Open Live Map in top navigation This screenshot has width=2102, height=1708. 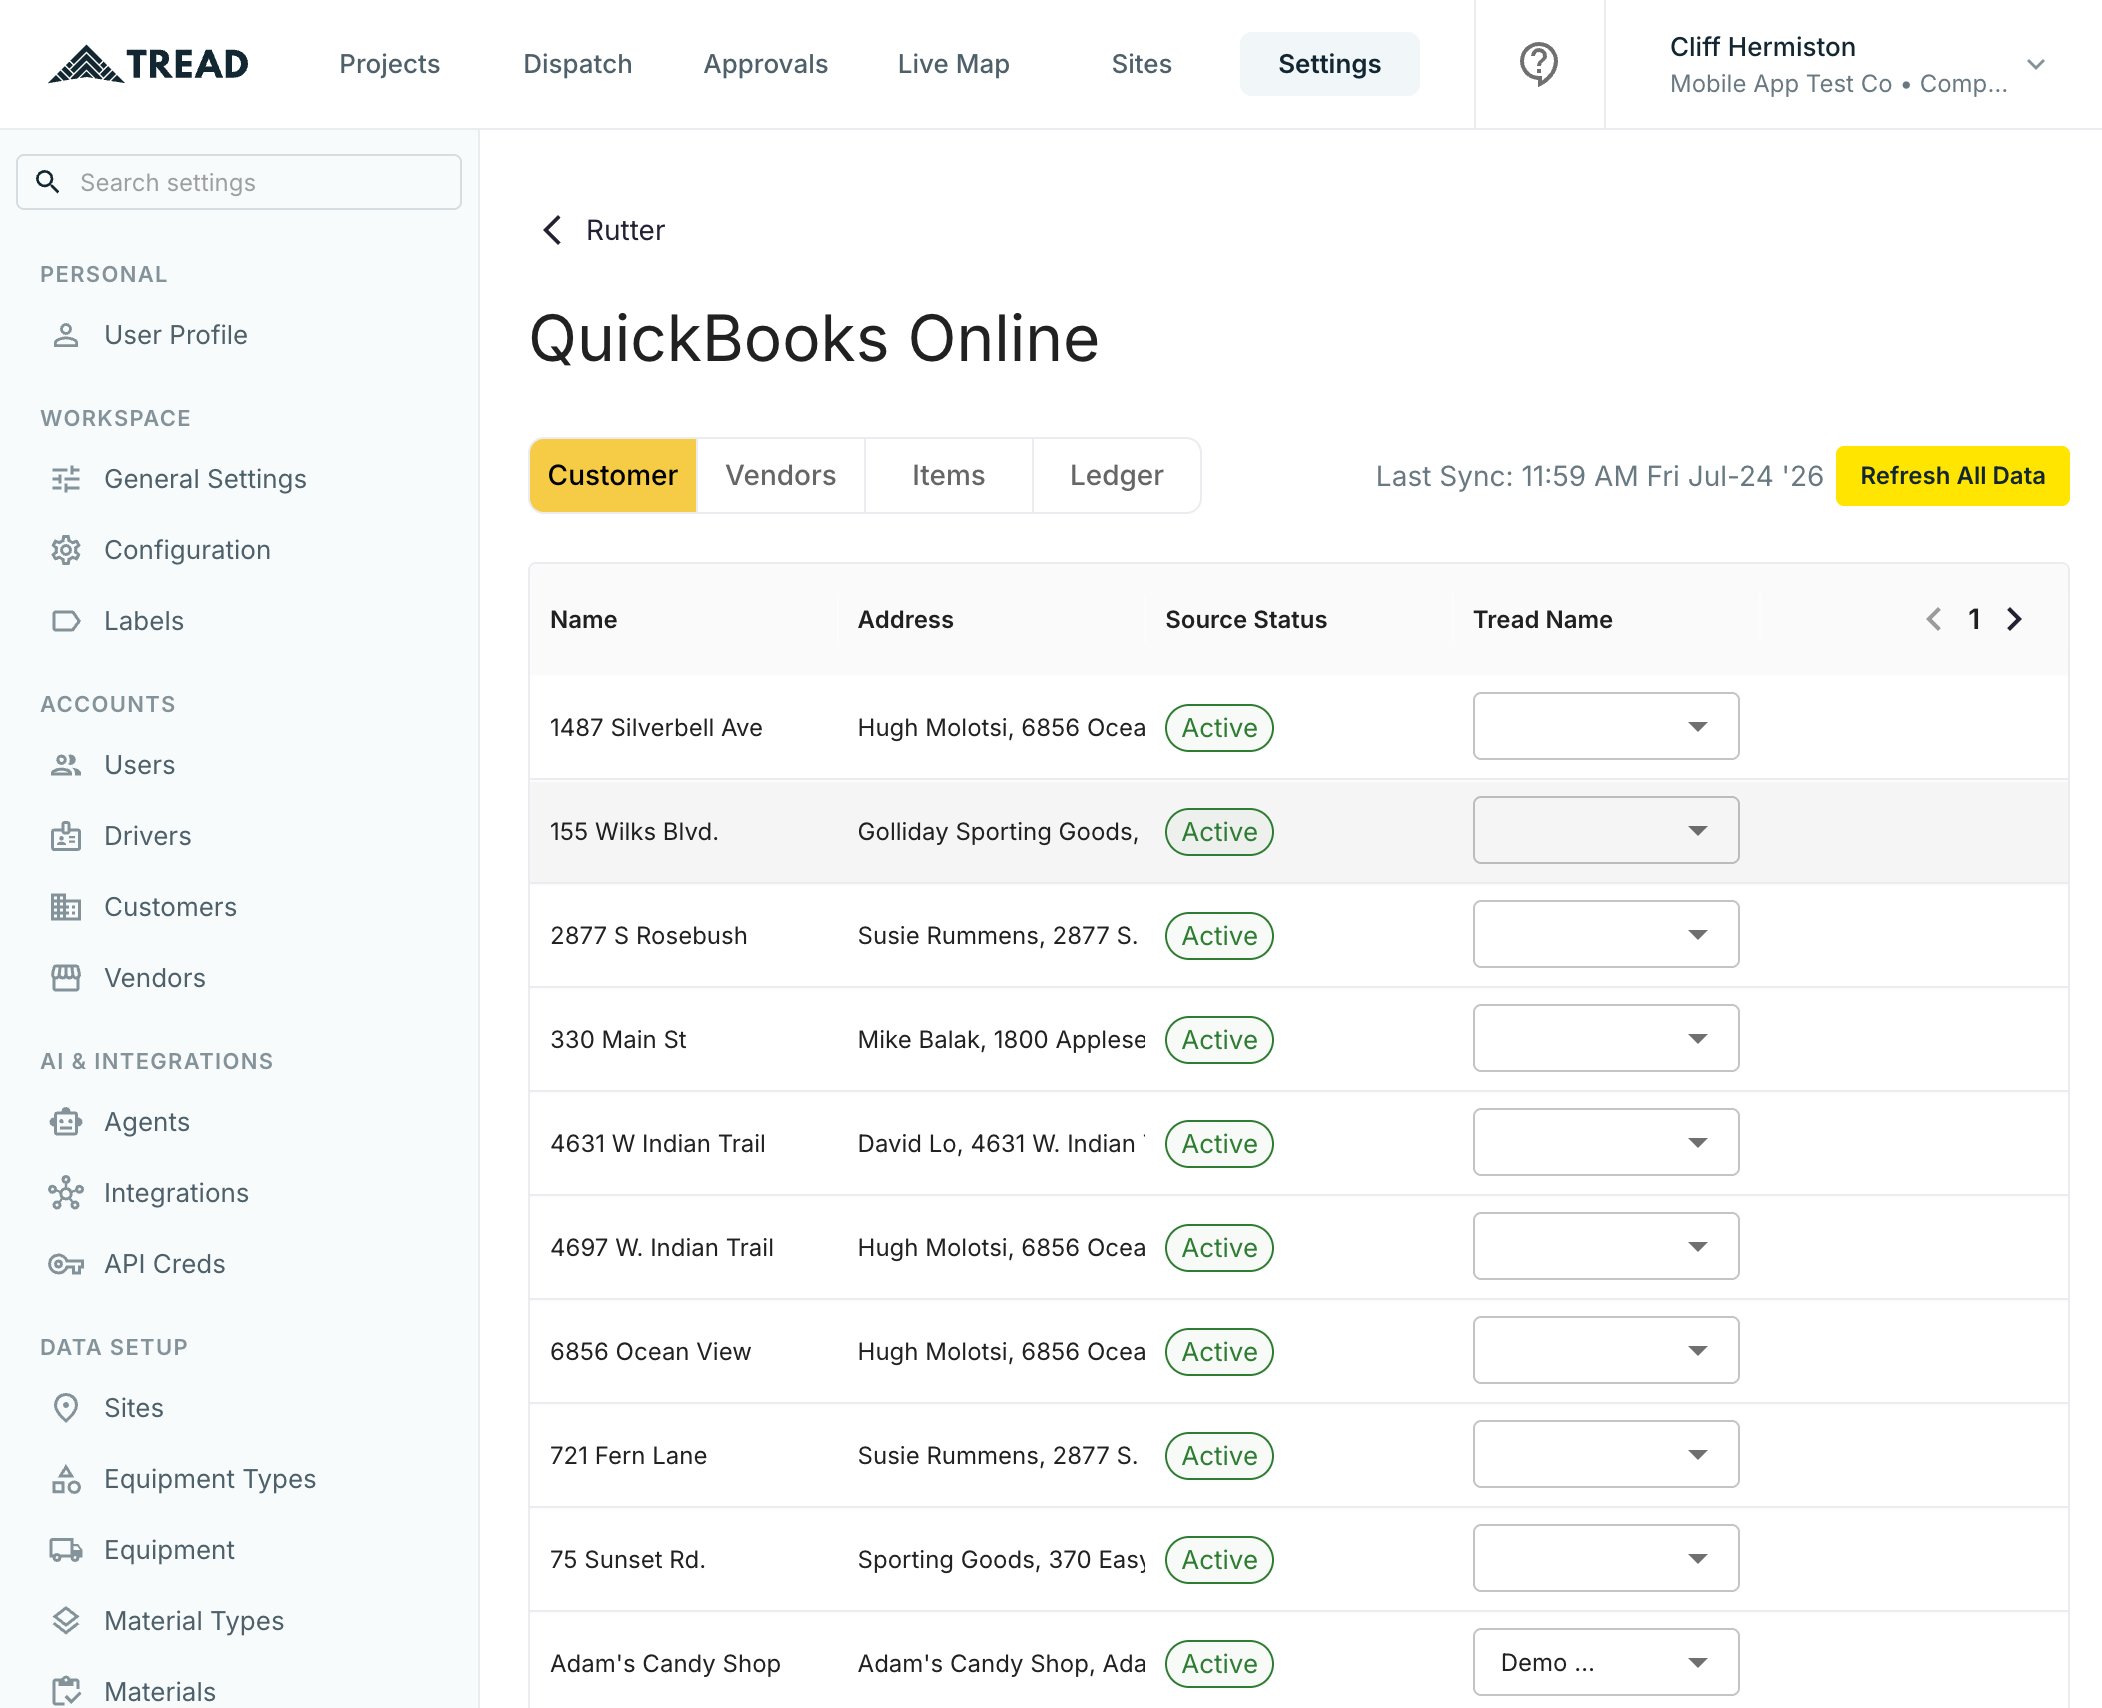coord(954,64)
